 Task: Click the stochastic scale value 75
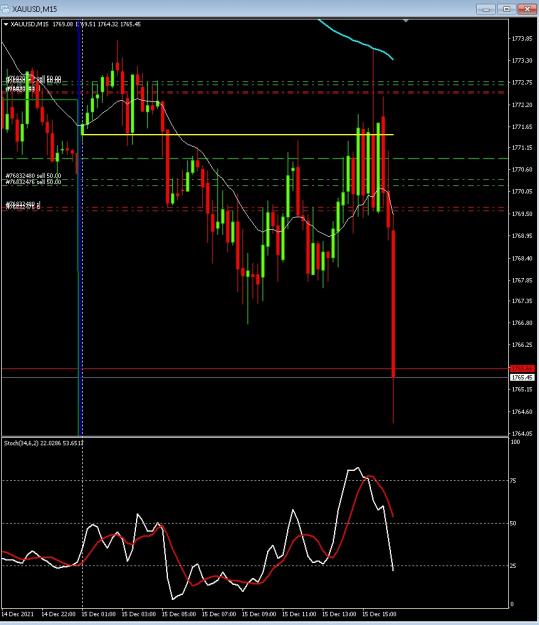pyautogui.click(x=513, y=481)
